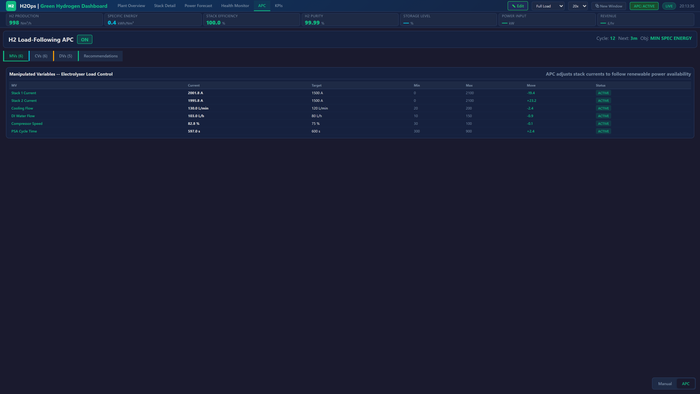Click the DI Water Flow variable name
Screen dimensions: 700x394
(23, 116)
